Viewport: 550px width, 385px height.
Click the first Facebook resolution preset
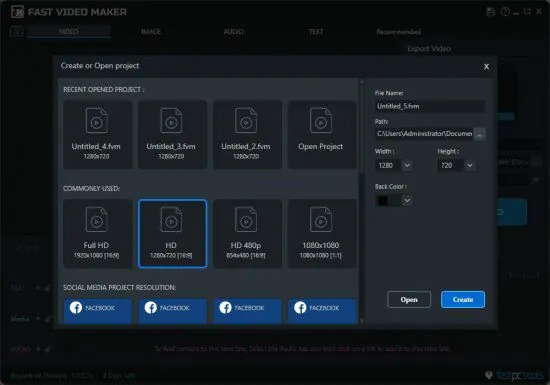[98, 311]
